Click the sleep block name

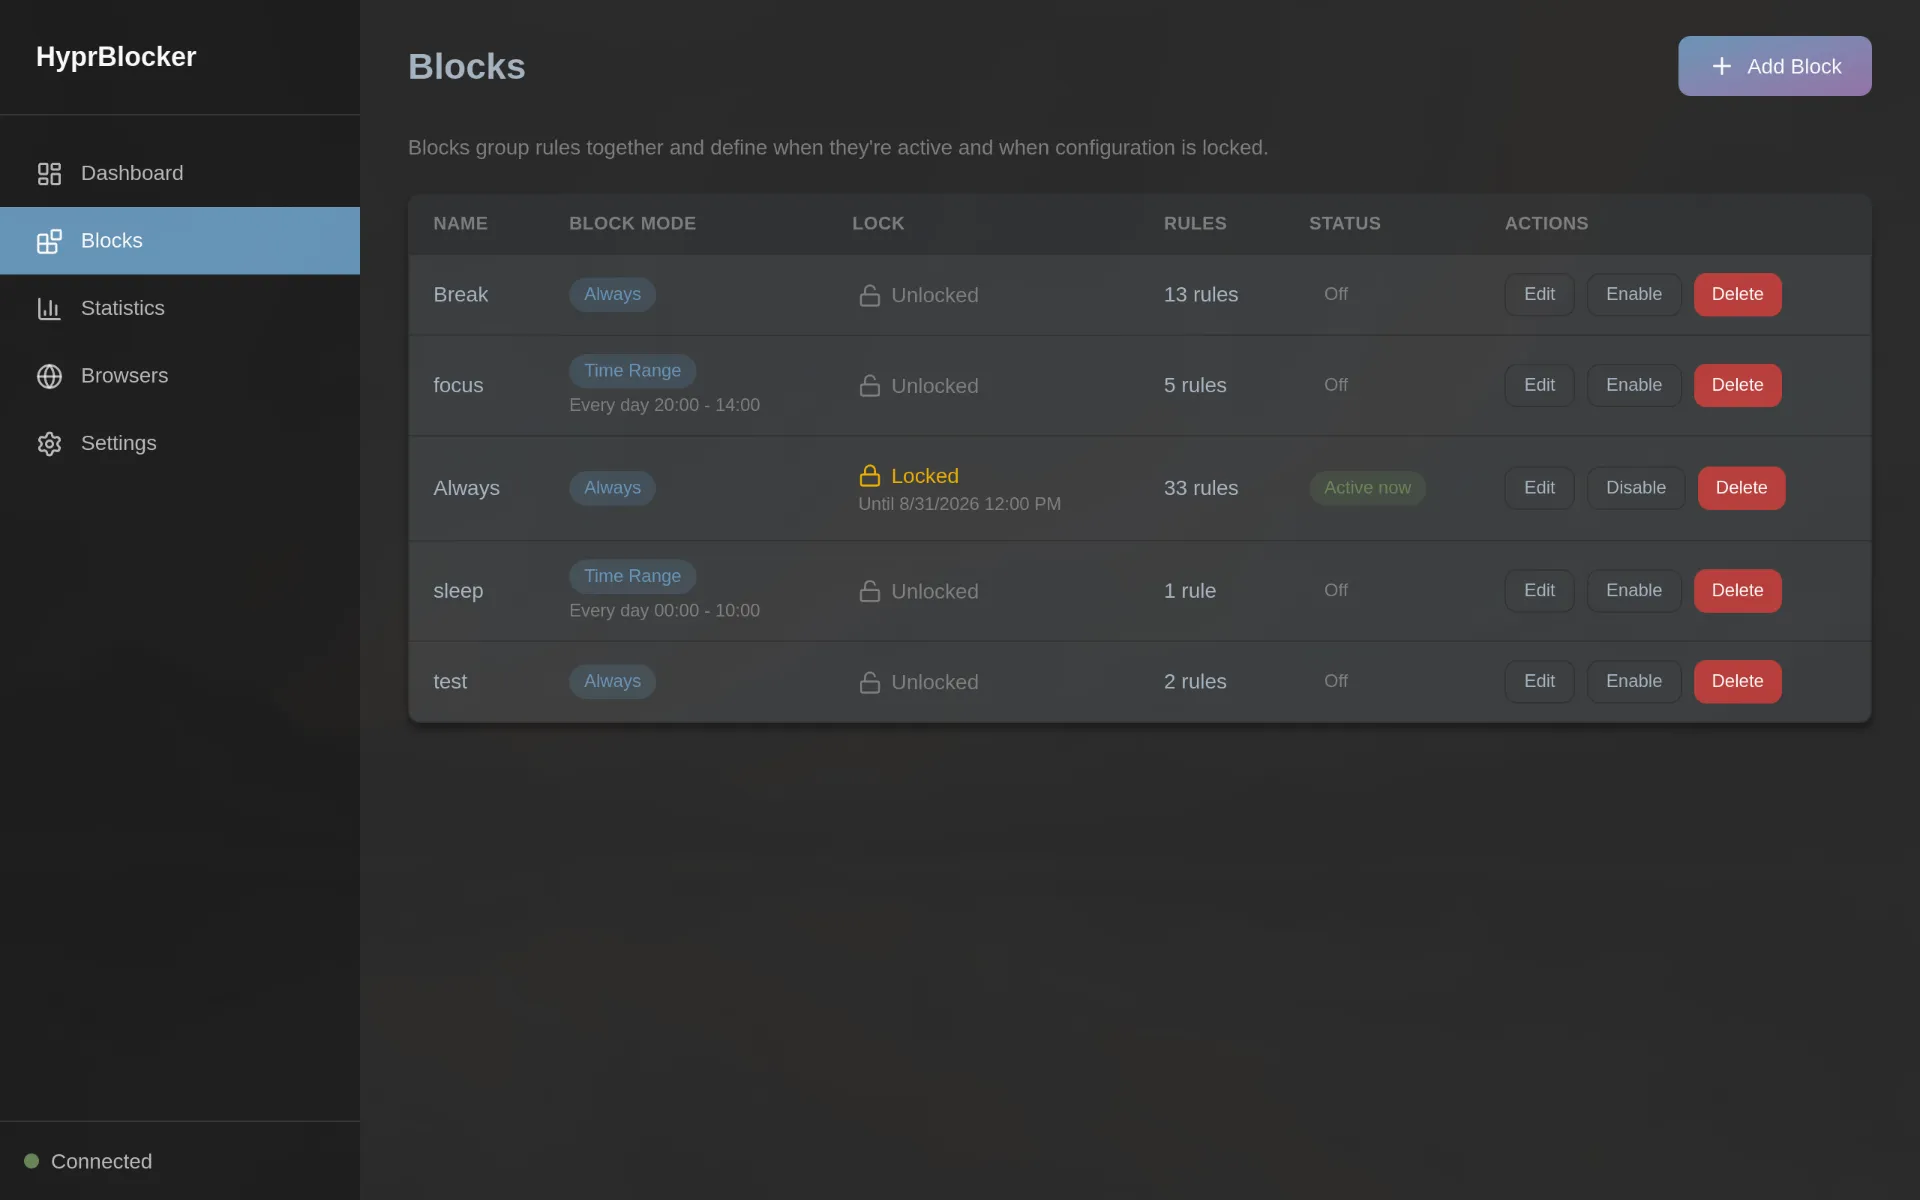click(x=458, y=591)
